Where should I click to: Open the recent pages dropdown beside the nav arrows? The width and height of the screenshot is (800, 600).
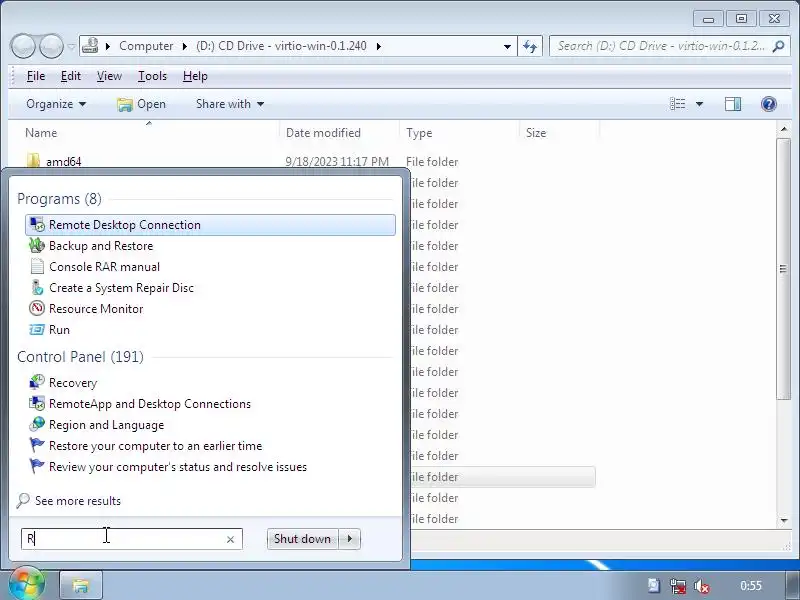71,47
